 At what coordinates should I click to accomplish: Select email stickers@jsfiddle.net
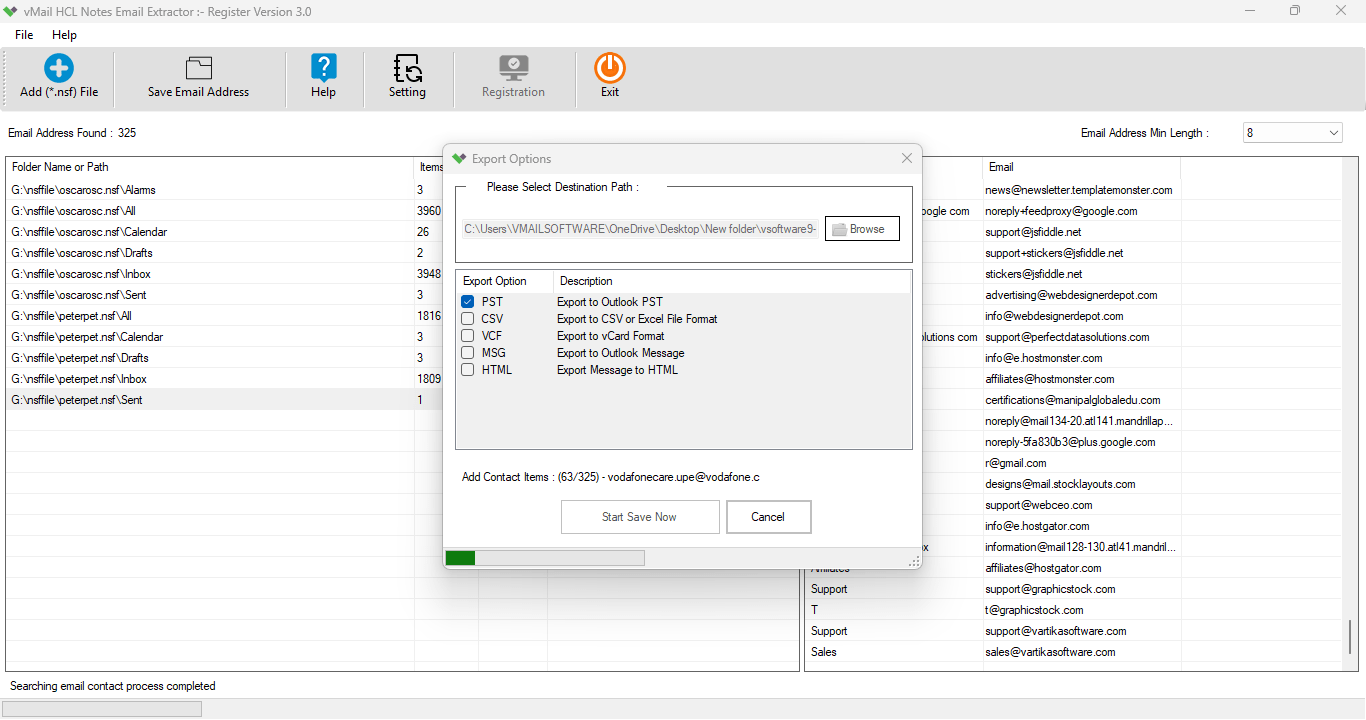pyautogui.click(x=1034, y=274)
